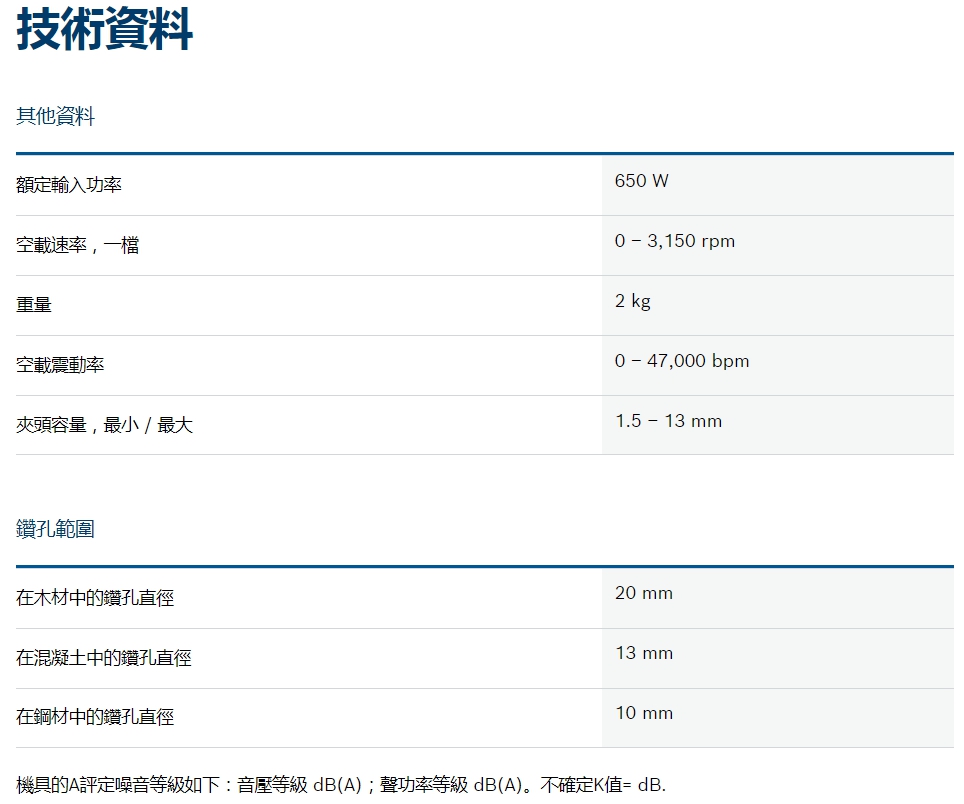Image resolution: width=964 pixels, height=804 pixels.
Task: Click the 空載震動率 row label
Action: click(x=60, y=365)
